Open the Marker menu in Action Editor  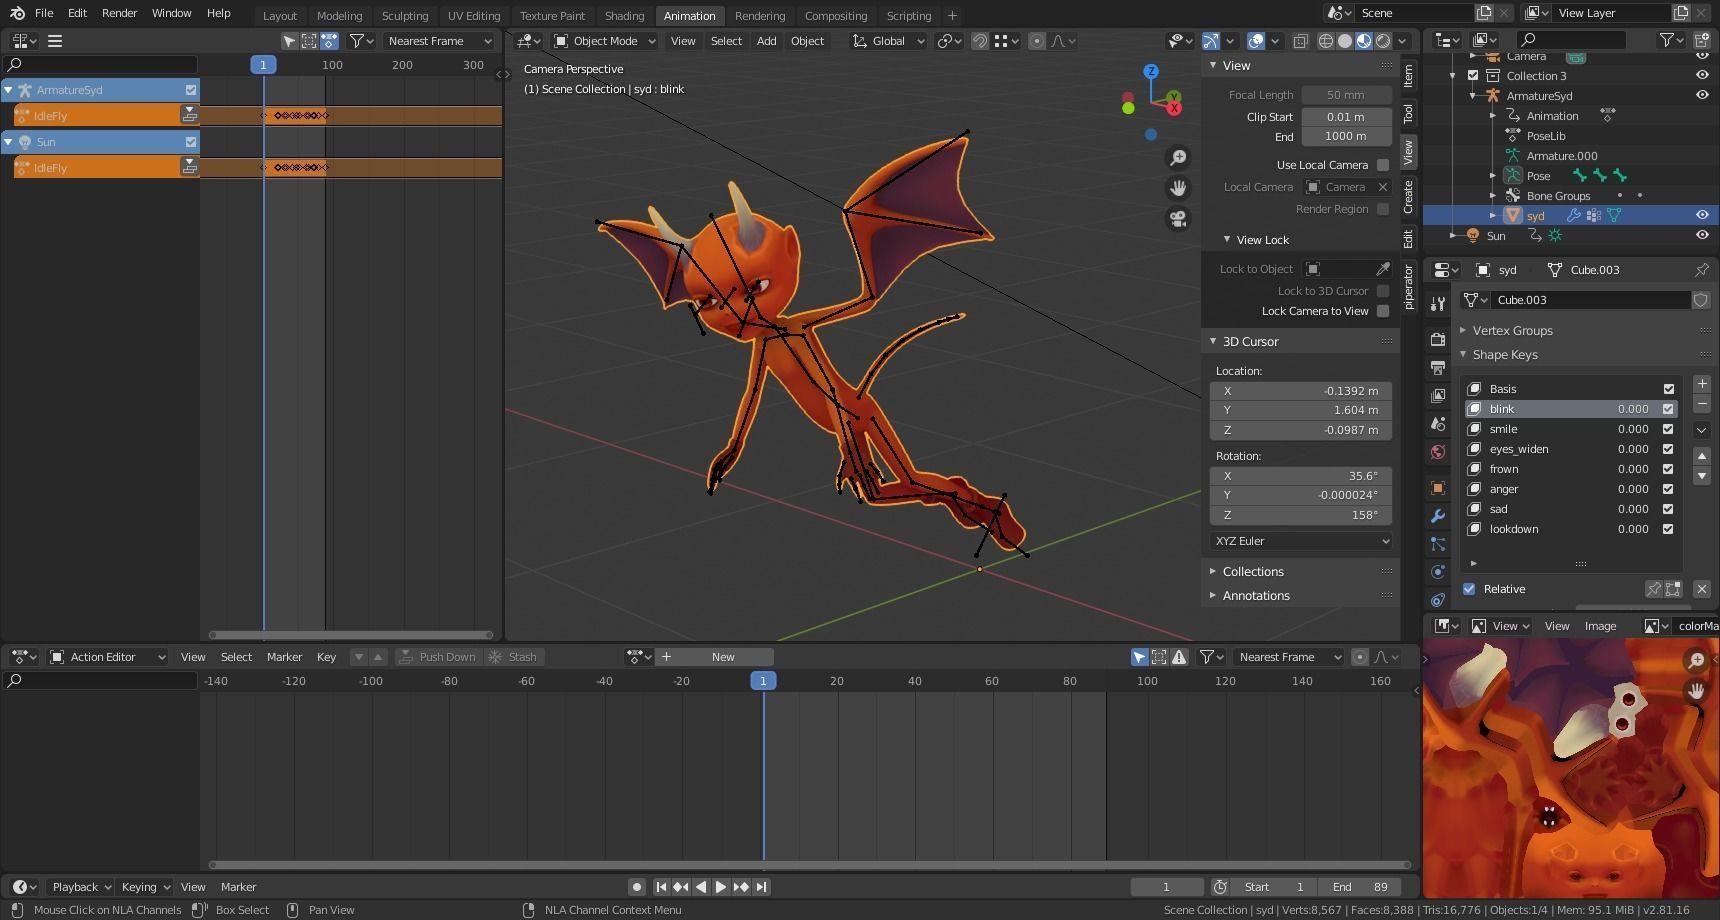pyautogui.click(x=284, y=657)
